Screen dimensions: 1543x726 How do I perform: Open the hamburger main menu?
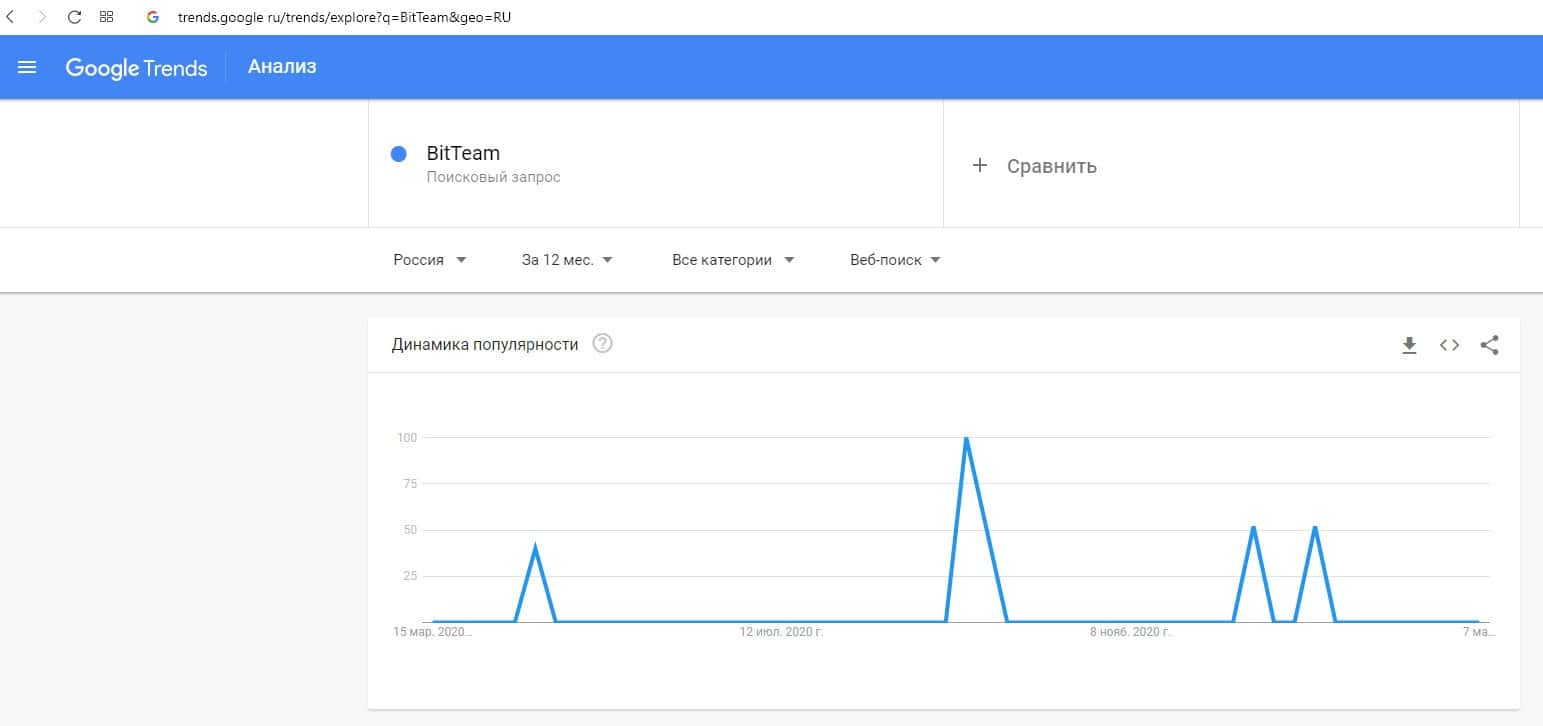[27, 68]
